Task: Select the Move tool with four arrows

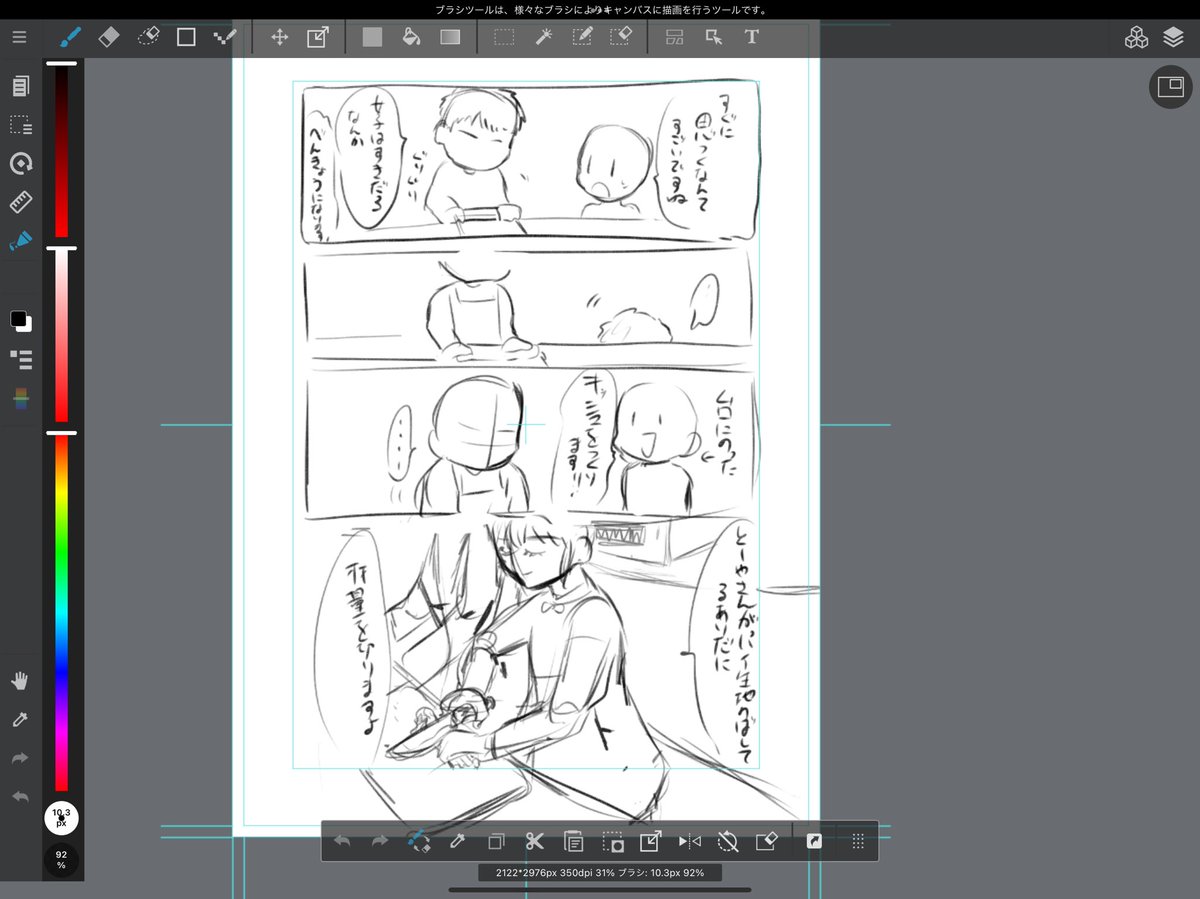Action: [x=280, y=38]
